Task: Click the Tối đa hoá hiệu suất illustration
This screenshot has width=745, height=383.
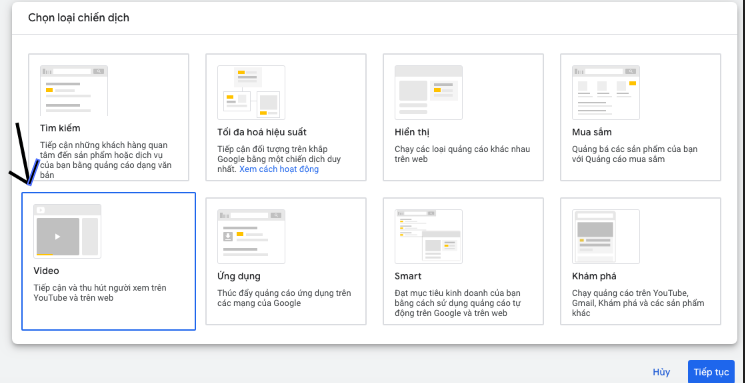Action: coord(251,92)
